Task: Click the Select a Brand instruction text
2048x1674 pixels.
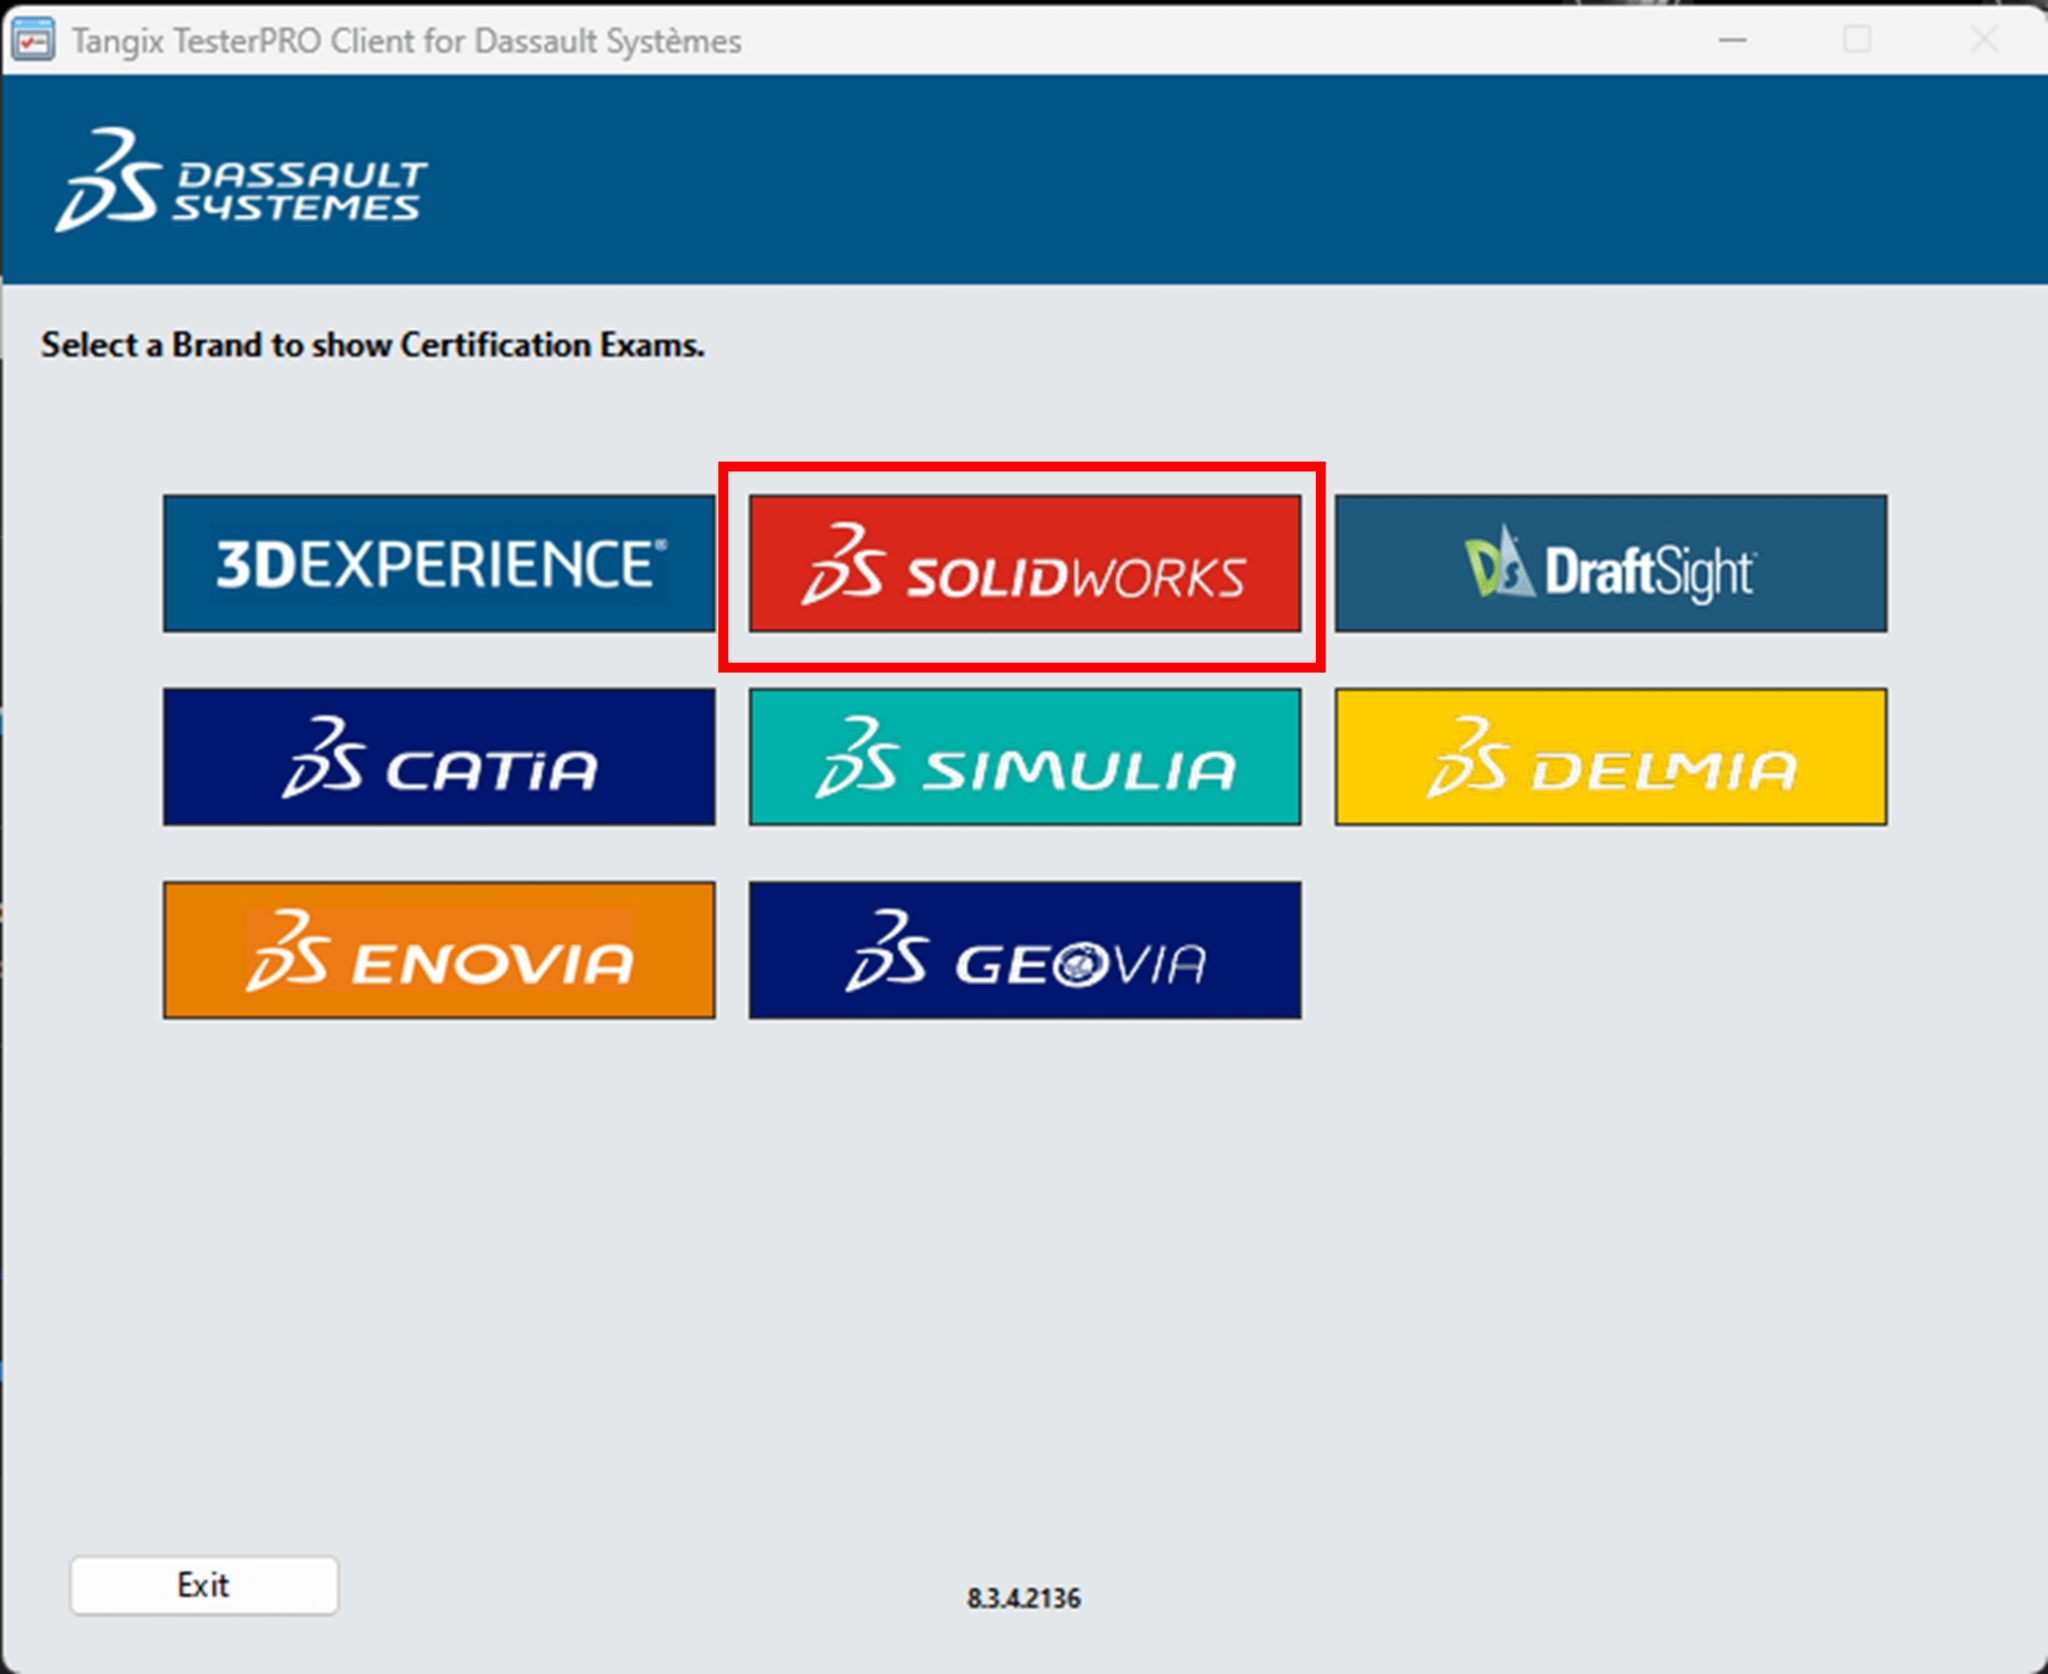Action: (x=371, y=344)
